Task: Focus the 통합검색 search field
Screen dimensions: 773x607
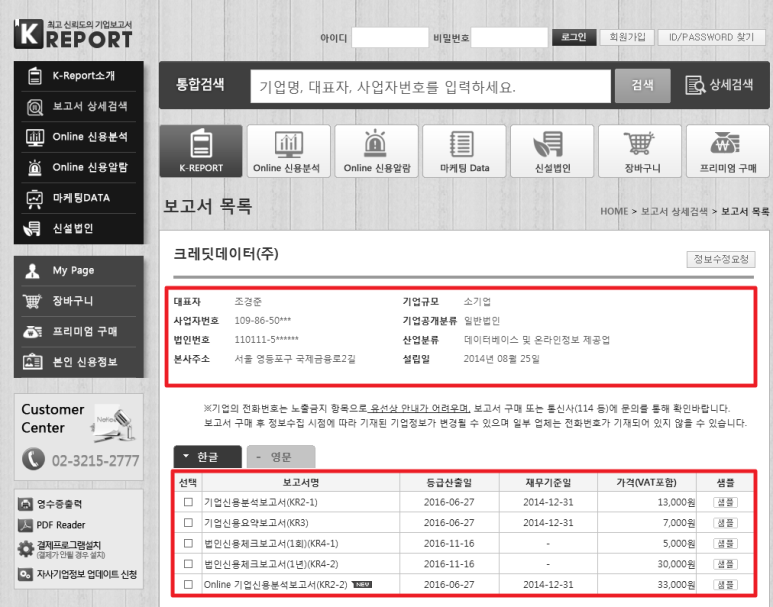Action: [430, 86]
